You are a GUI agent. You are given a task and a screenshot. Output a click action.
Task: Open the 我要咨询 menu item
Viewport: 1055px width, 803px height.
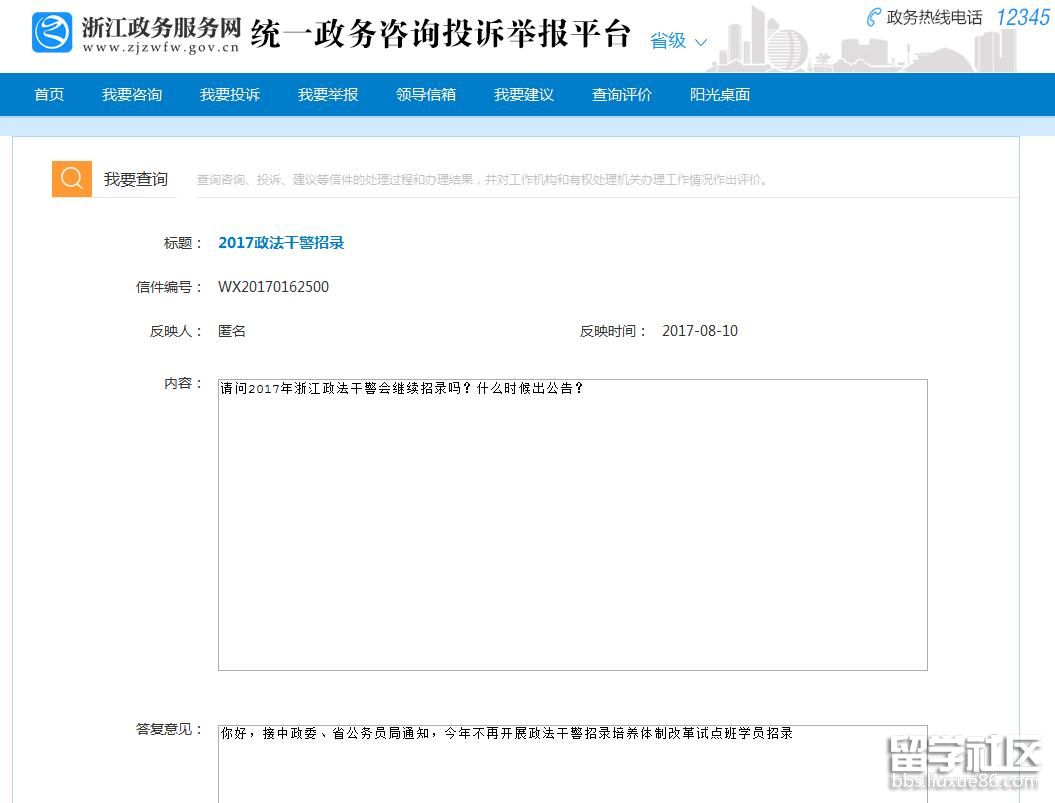(132, 95)
